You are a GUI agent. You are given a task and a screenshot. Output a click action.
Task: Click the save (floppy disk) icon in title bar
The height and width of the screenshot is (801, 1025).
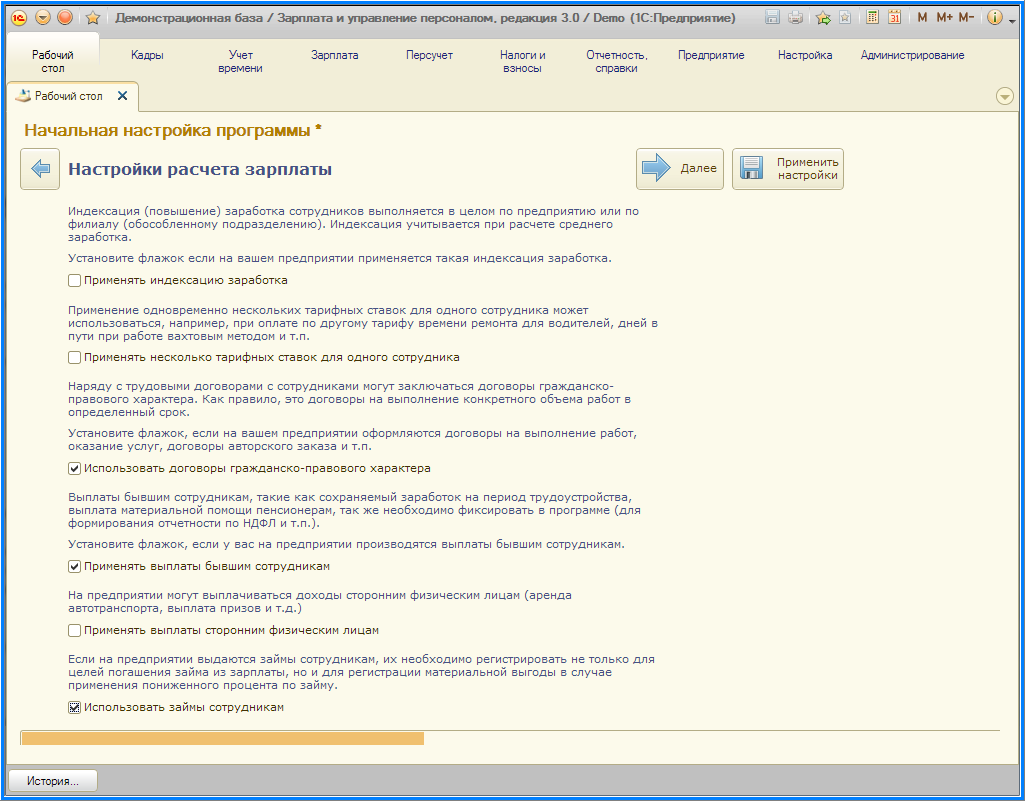[773, 18]
